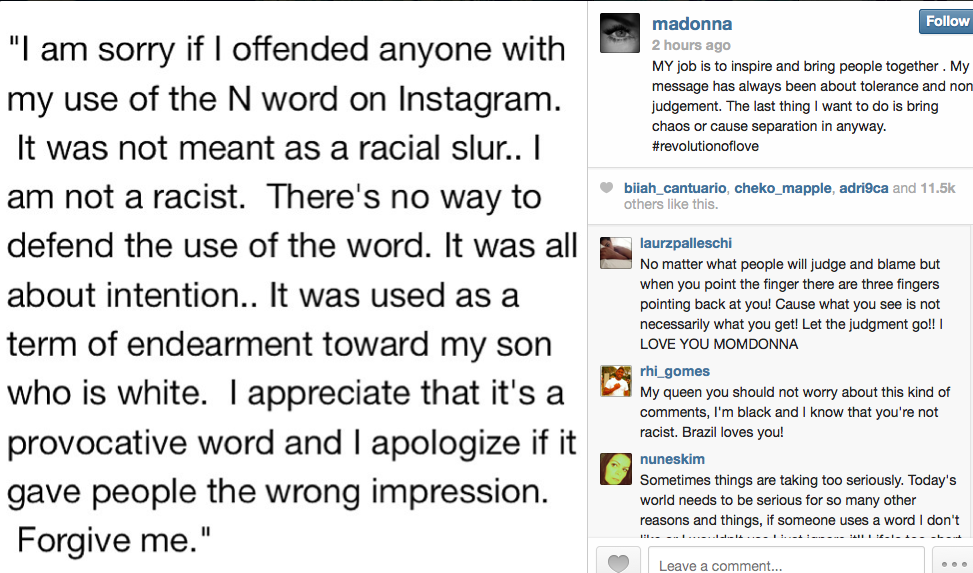Click the Follow button for madonna
The height and width of the screenshot is (573, 973).
coord(946,22)
